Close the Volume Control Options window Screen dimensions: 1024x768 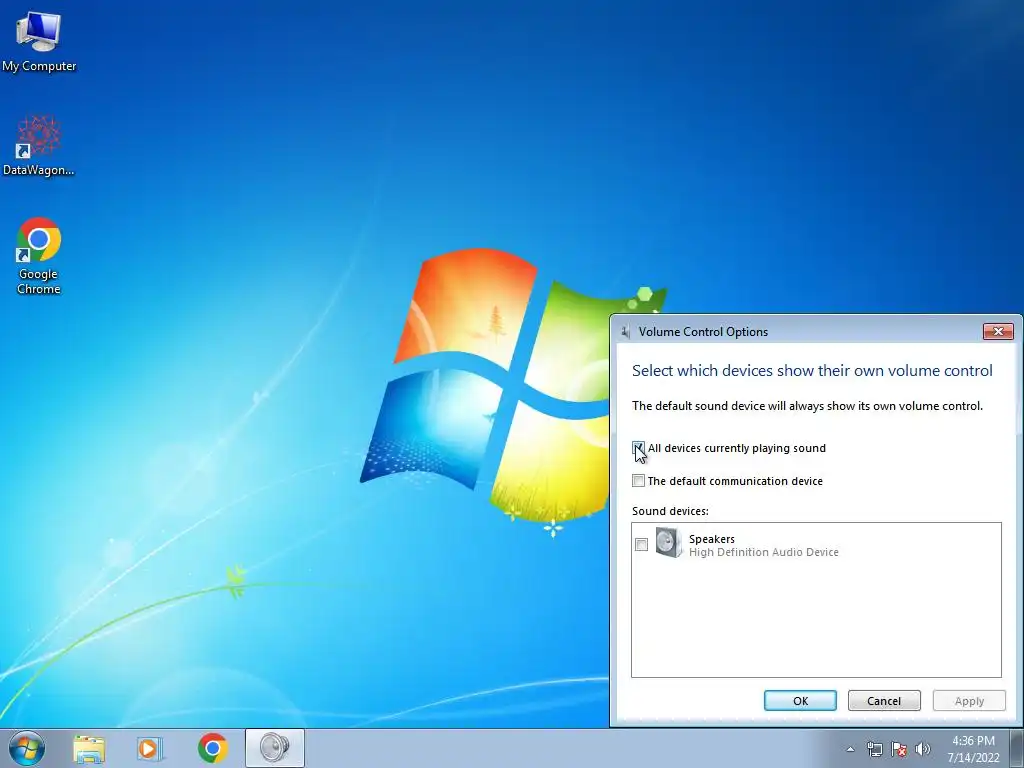click(x=998, y=331)
